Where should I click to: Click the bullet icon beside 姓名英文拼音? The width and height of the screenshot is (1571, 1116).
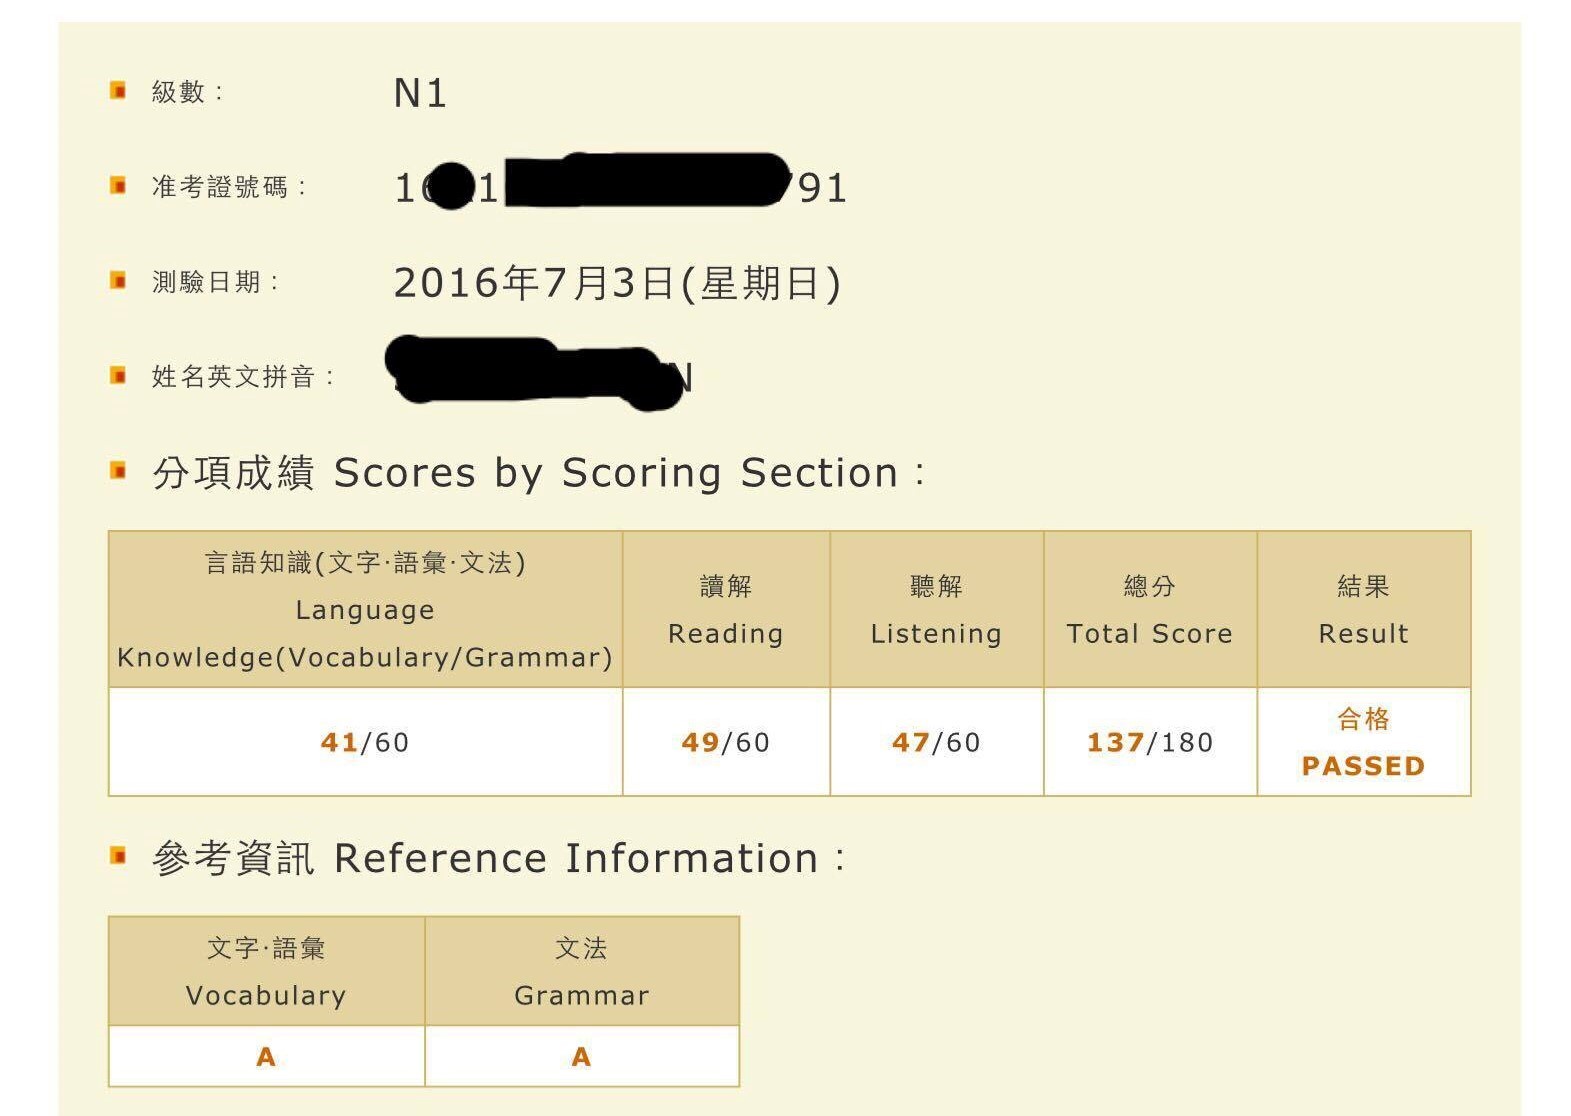[118, 376]
